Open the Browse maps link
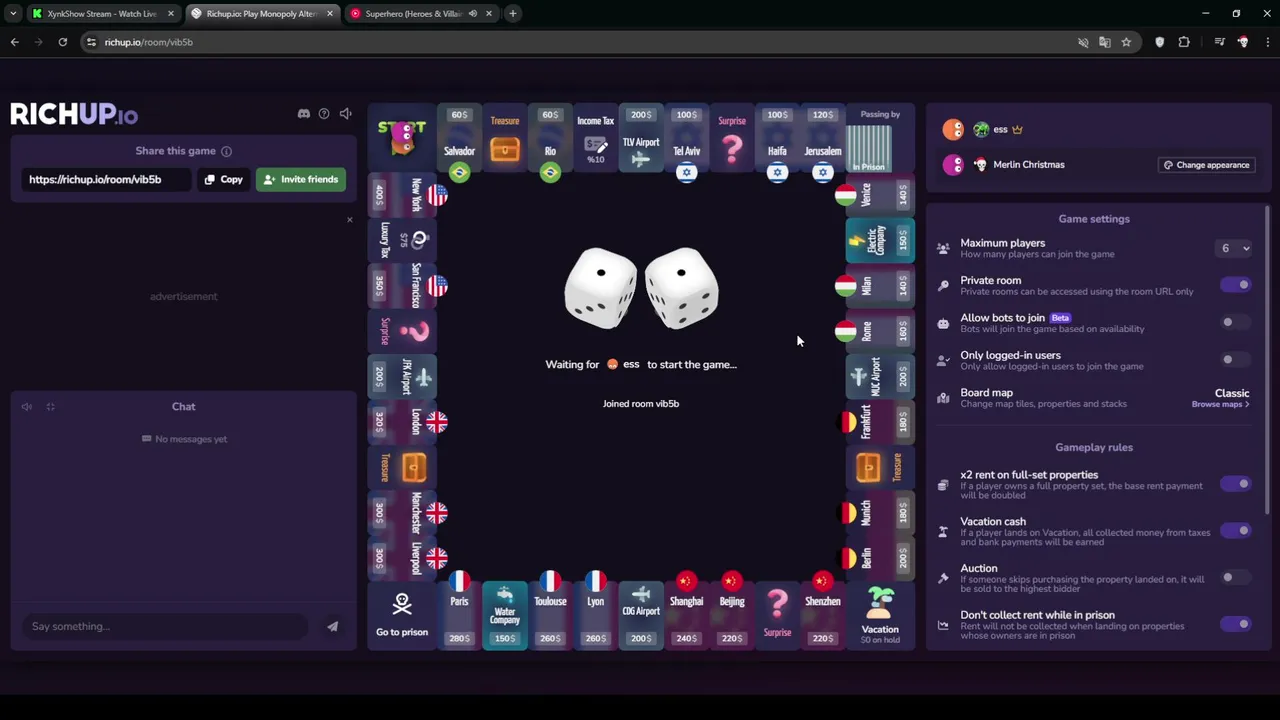Screen dimensions: 1280x720 click(x=1220, y=404)
